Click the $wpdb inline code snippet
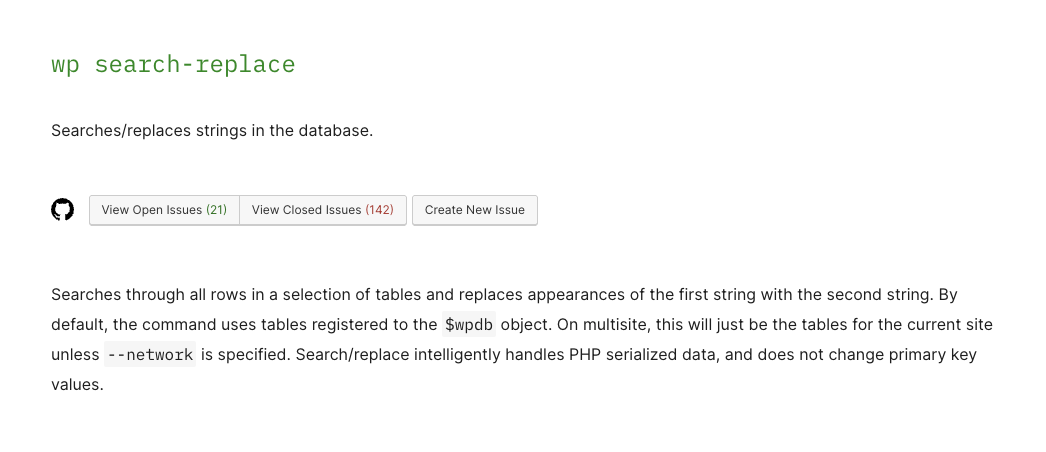The width and height of the screenshot is (1046, 452). click(x=467, y=325)
